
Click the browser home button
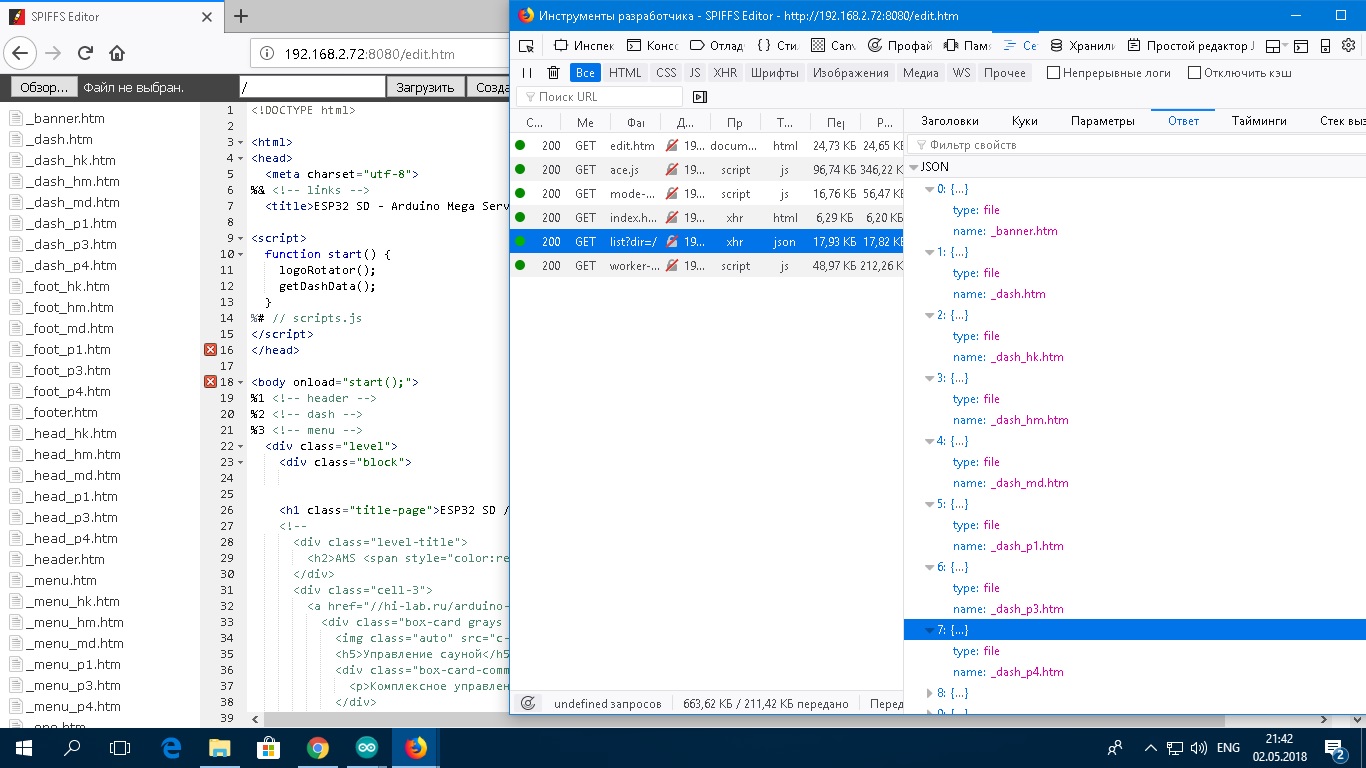coord(117,54)
